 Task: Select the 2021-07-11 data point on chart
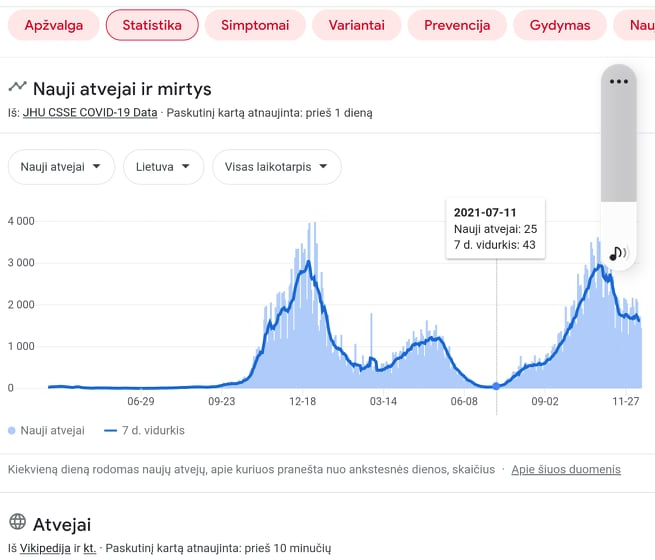tap(496, 386)
